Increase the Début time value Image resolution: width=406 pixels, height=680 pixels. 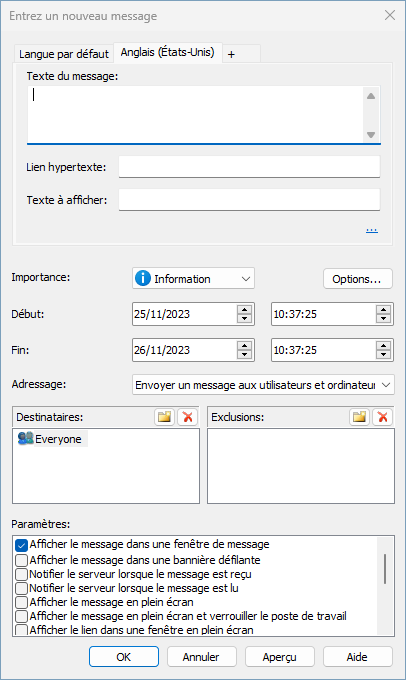[x=383, y=310]
